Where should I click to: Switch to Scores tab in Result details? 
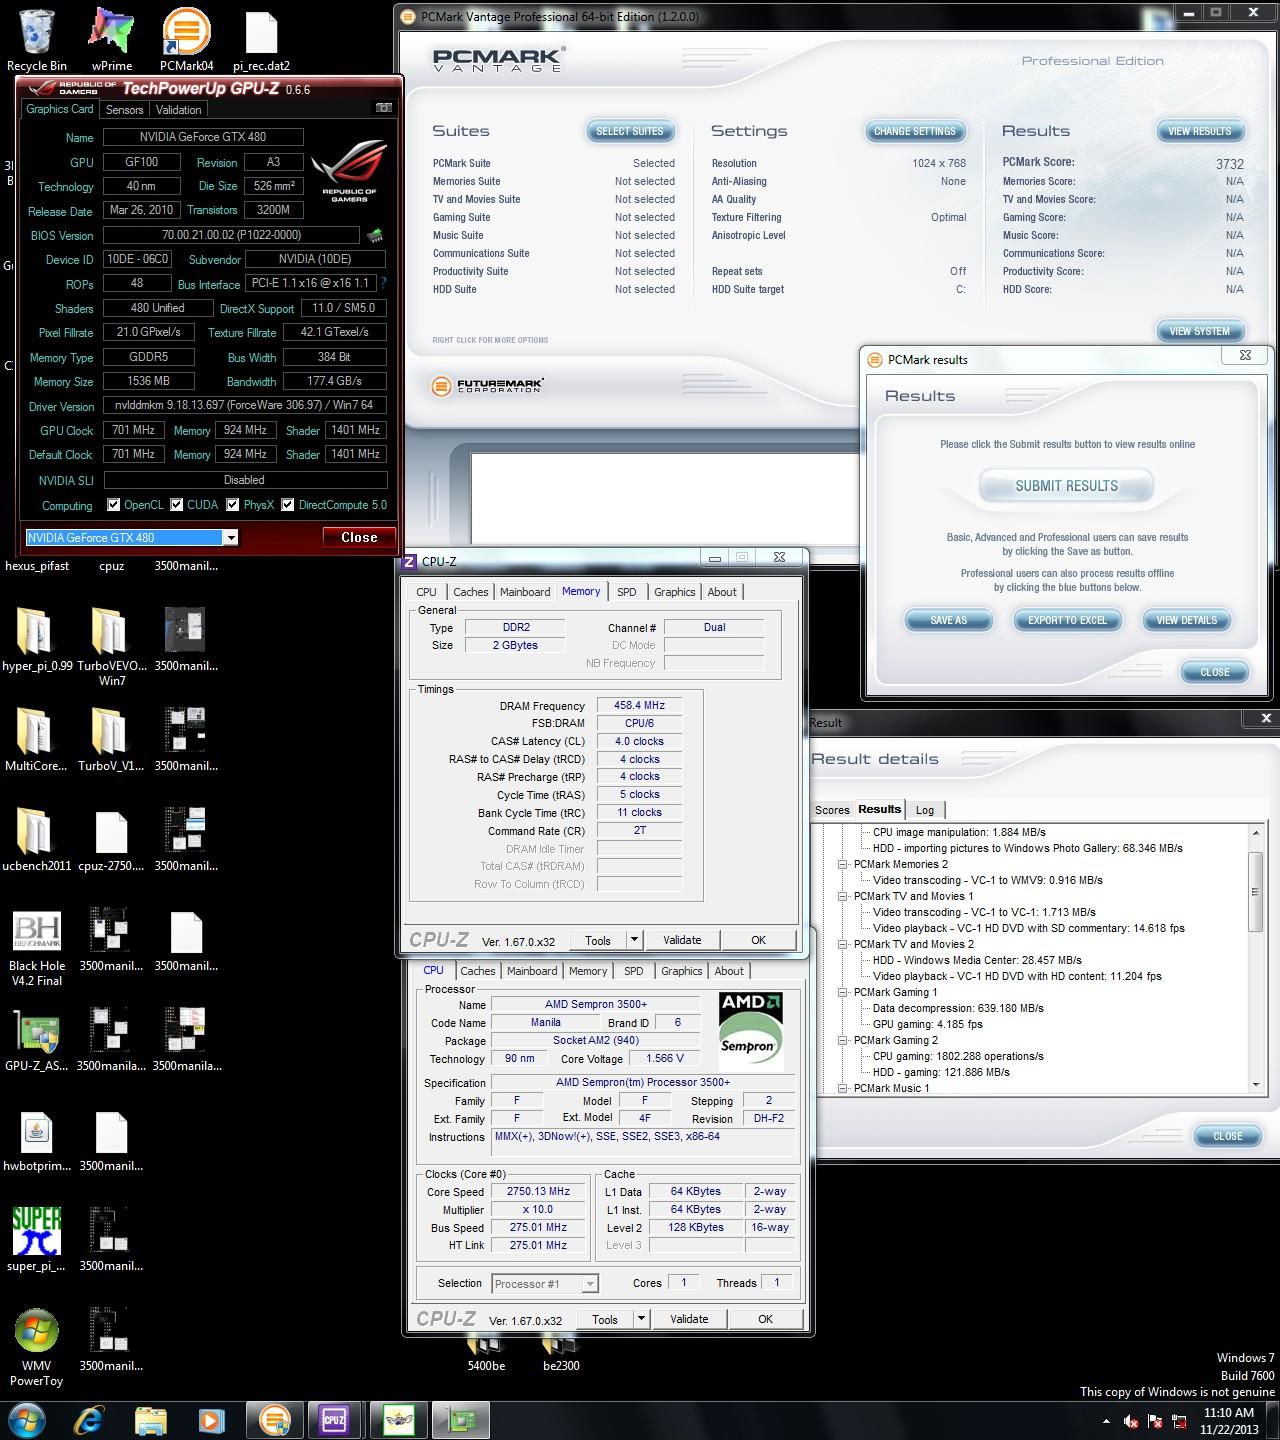pyautogui.click(x=832, y=810)
